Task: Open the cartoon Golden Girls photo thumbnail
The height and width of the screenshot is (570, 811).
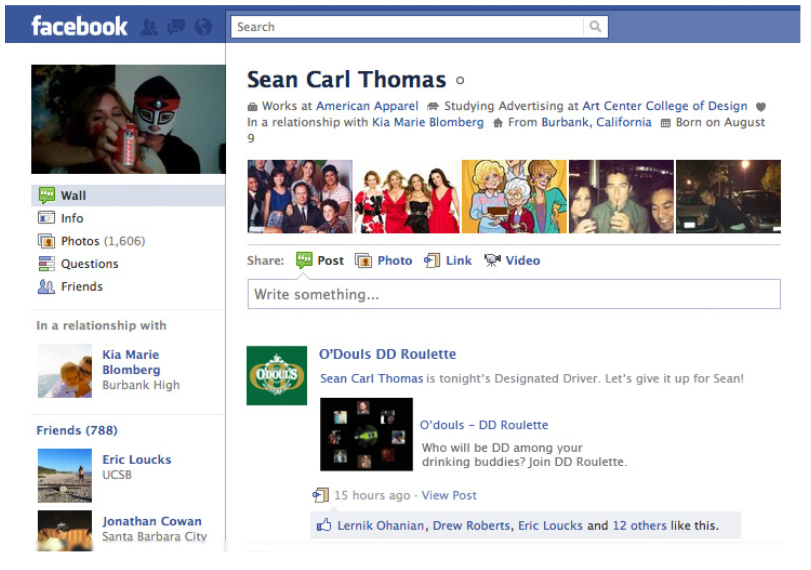Action: tap(514, 197)
